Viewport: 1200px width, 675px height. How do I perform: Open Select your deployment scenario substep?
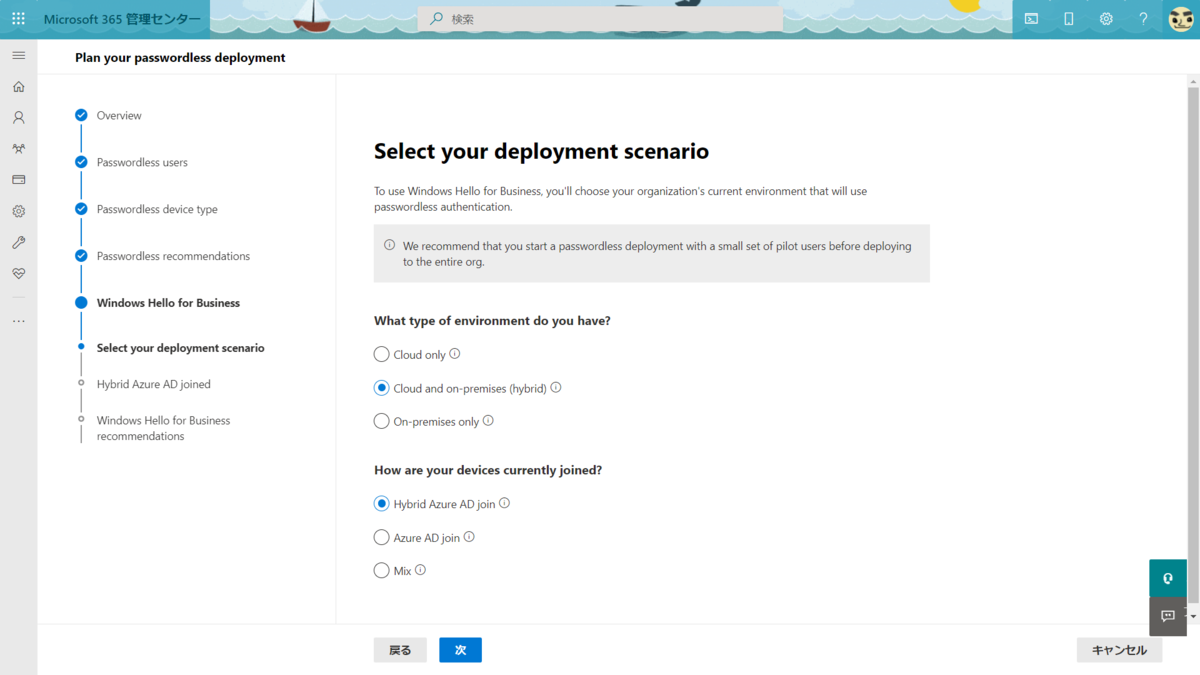pos(181,348)
